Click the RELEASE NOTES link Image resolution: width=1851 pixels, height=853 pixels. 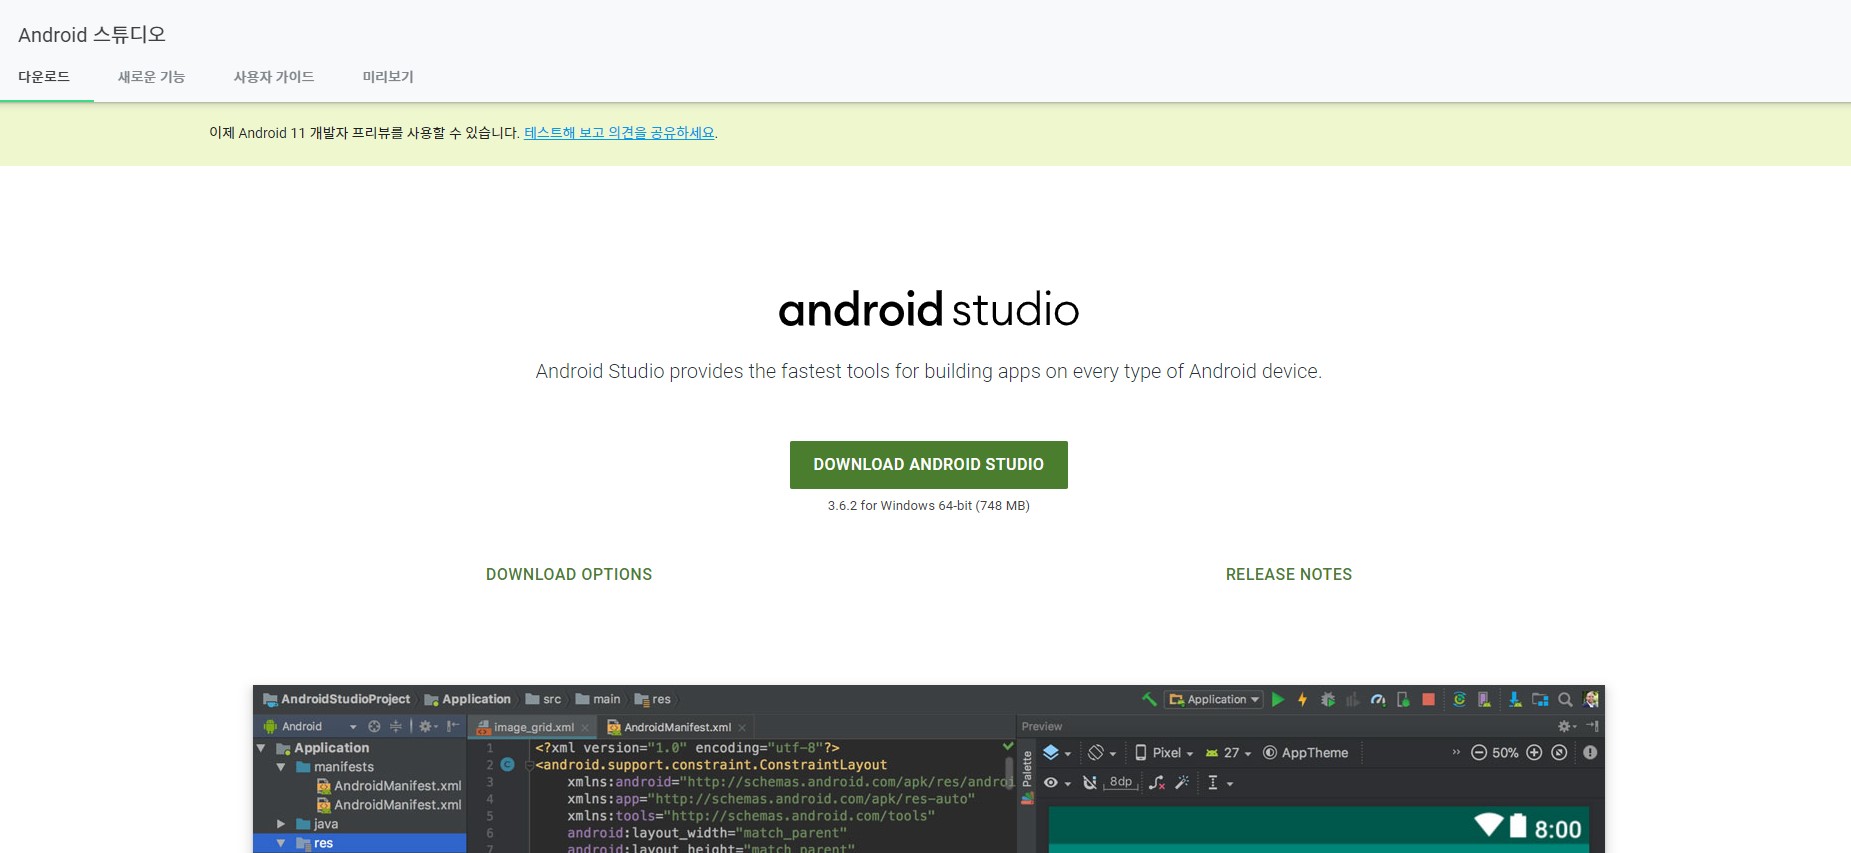(1289, 574)
